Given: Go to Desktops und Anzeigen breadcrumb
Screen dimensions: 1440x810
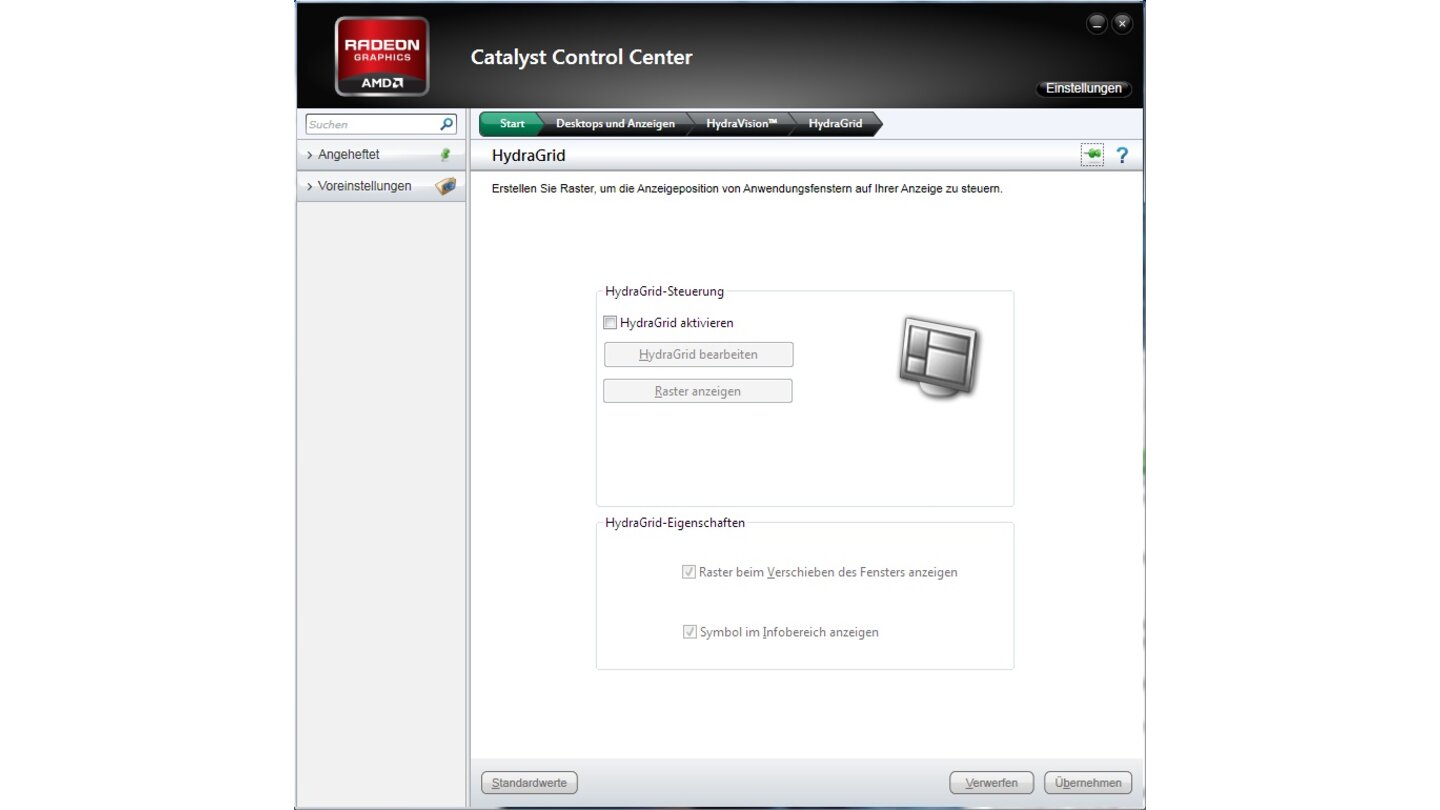Looking at the screenshot, I should (x=615, y=124).
